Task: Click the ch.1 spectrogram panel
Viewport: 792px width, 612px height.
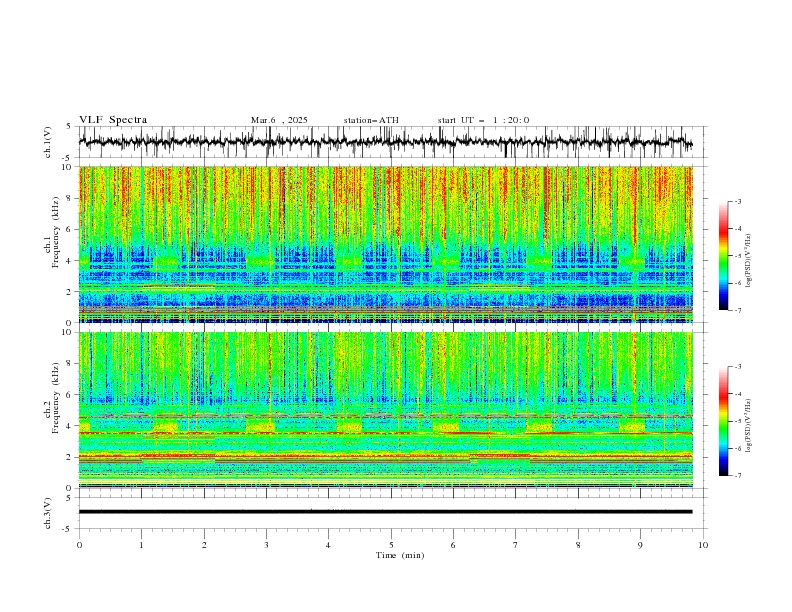Action: tap(385, 244)
